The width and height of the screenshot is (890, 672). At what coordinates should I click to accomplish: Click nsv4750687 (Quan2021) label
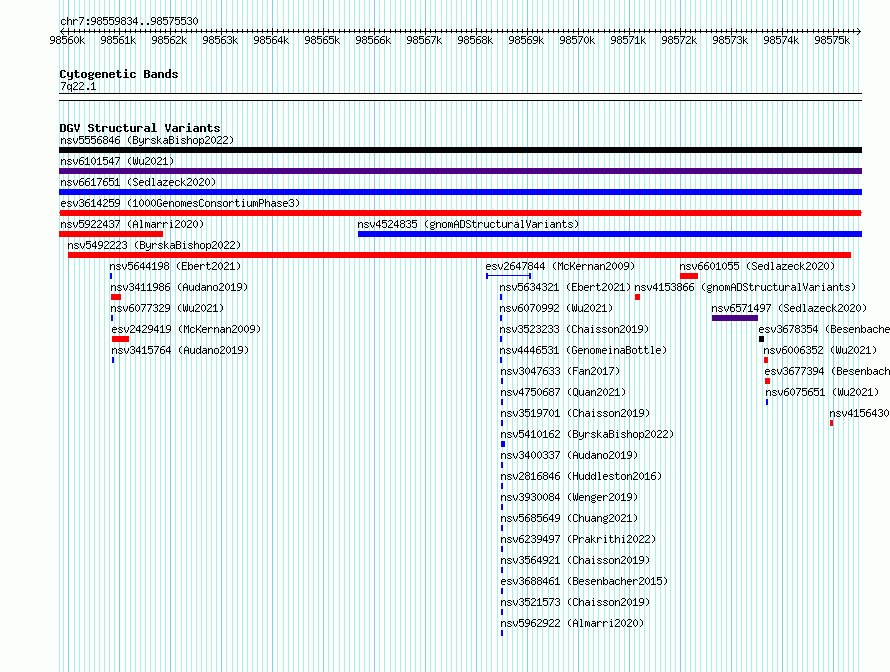[563, 392]
